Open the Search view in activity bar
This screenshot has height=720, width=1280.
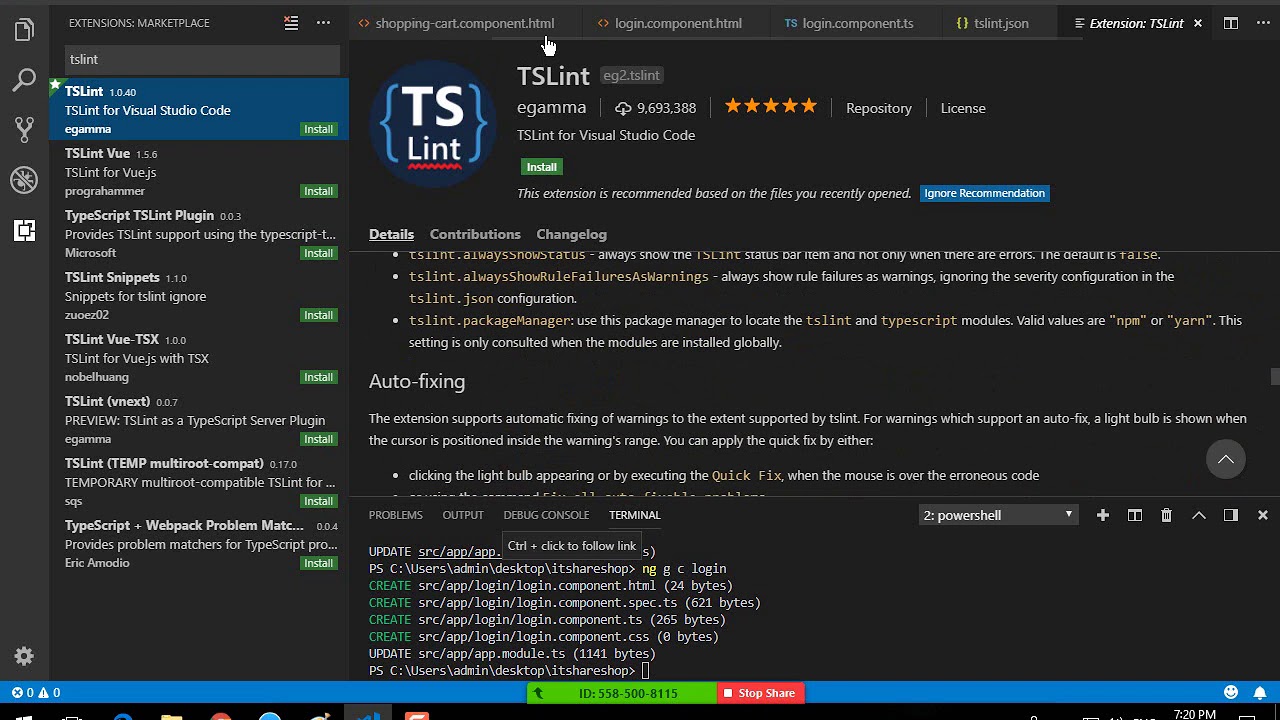(x=24, y=80)
